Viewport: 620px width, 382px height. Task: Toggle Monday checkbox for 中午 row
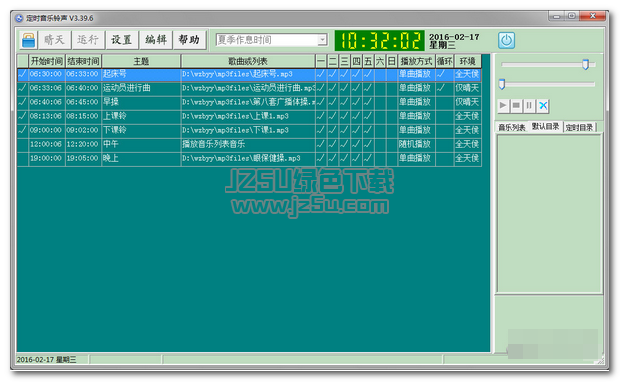pyautogui.click(x=321, y=144)
